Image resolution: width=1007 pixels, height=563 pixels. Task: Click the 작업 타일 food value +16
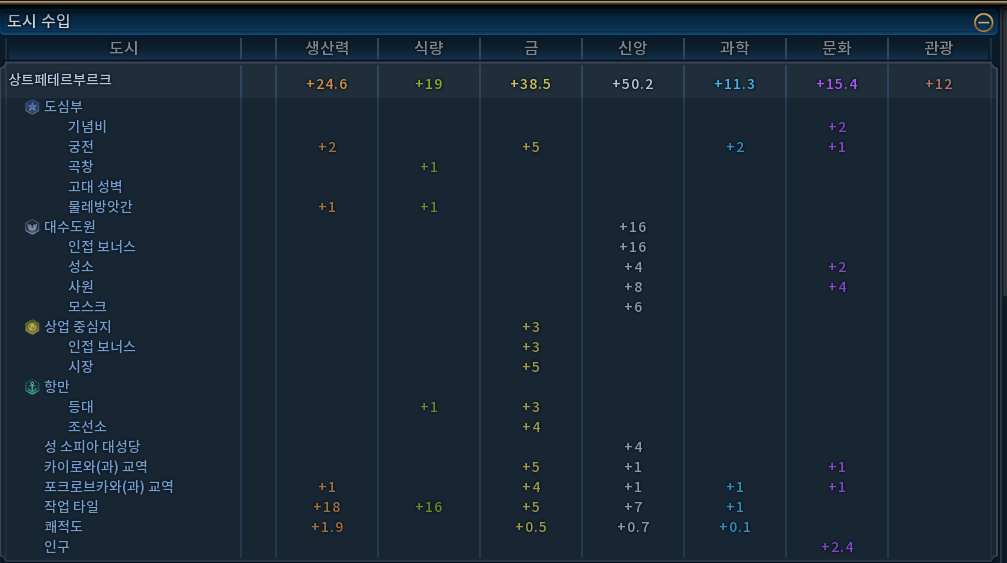coord(428,507)
